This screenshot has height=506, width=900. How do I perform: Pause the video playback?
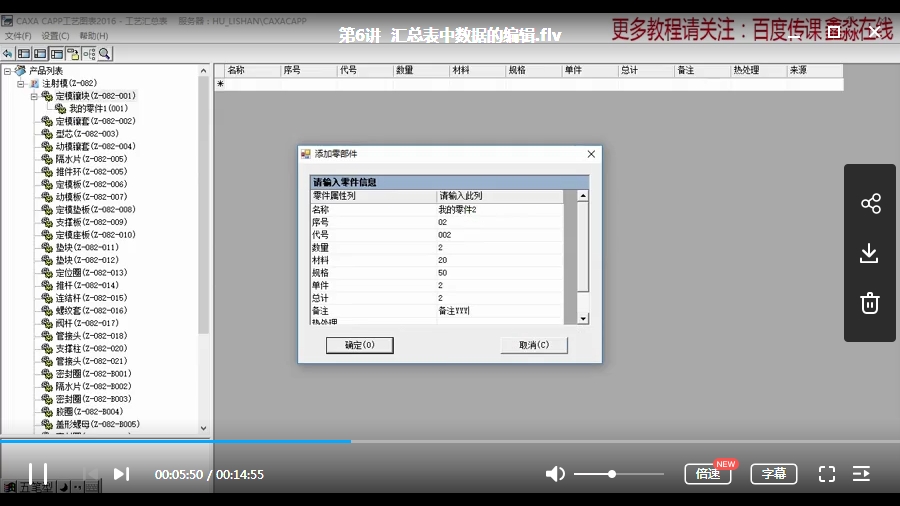tap(38, 474)
